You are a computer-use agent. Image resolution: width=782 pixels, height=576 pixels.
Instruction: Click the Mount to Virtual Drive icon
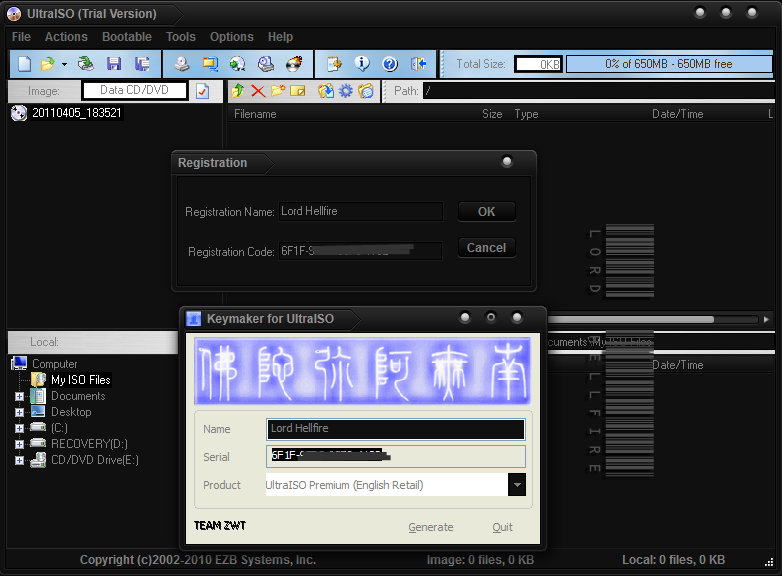(266, 64)
